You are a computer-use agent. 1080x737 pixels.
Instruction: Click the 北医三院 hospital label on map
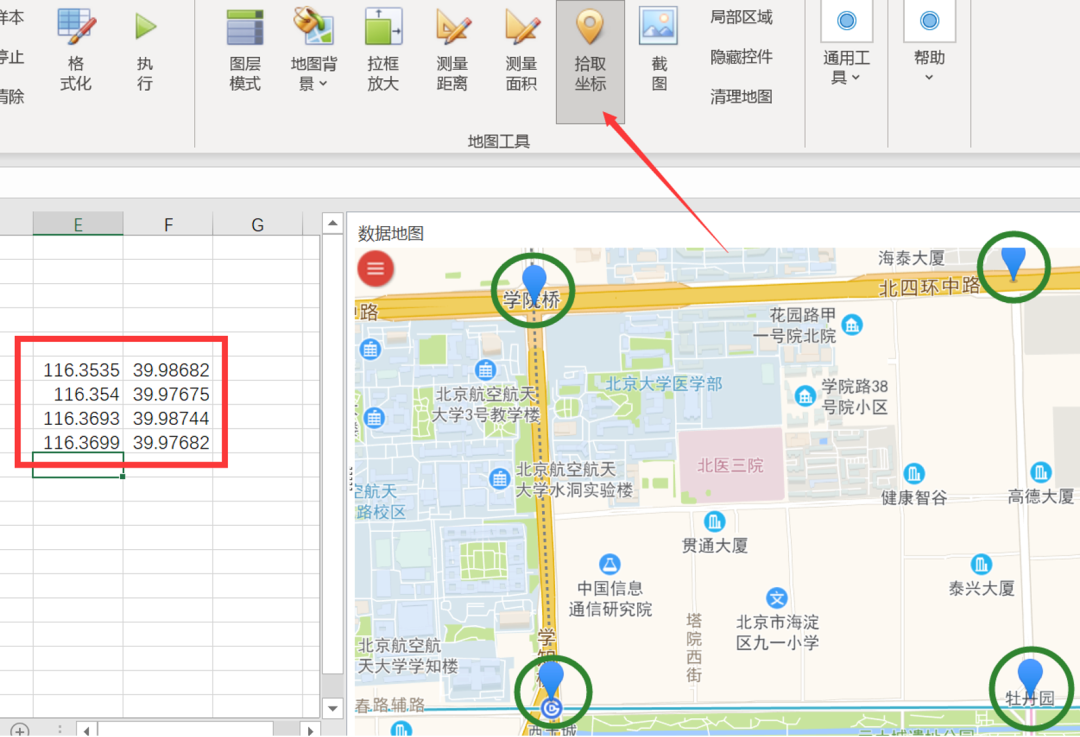tap(730, 466)
